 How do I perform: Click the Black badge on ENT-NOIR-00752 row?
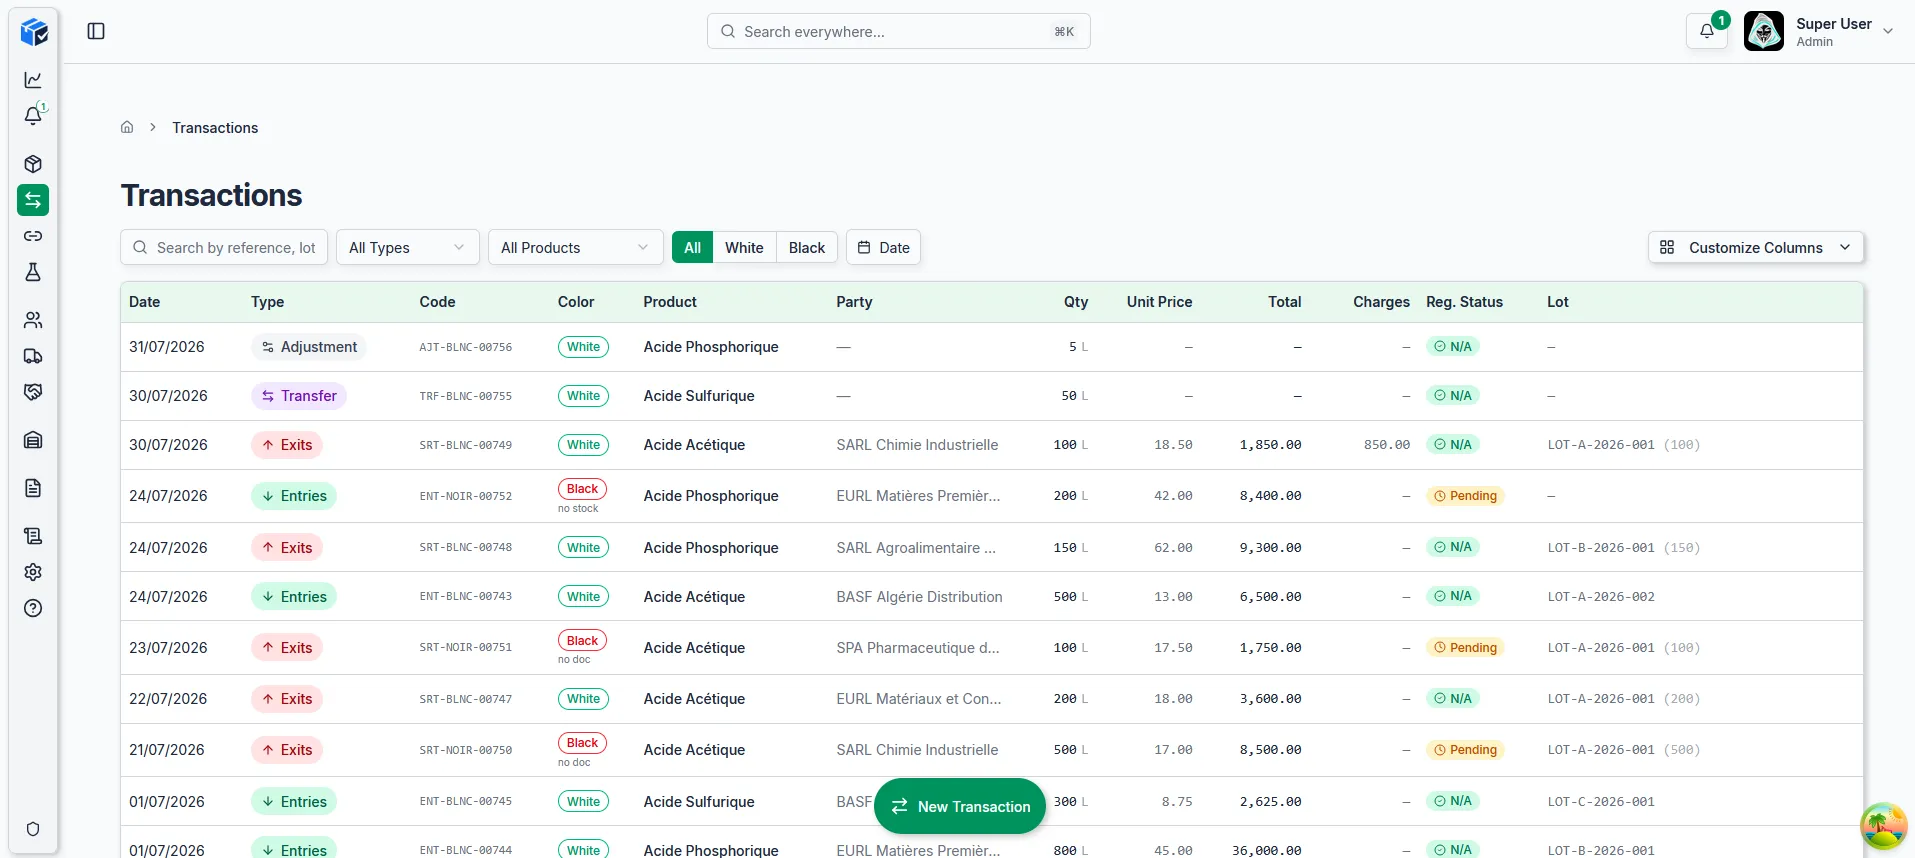(x=582, y=489)
